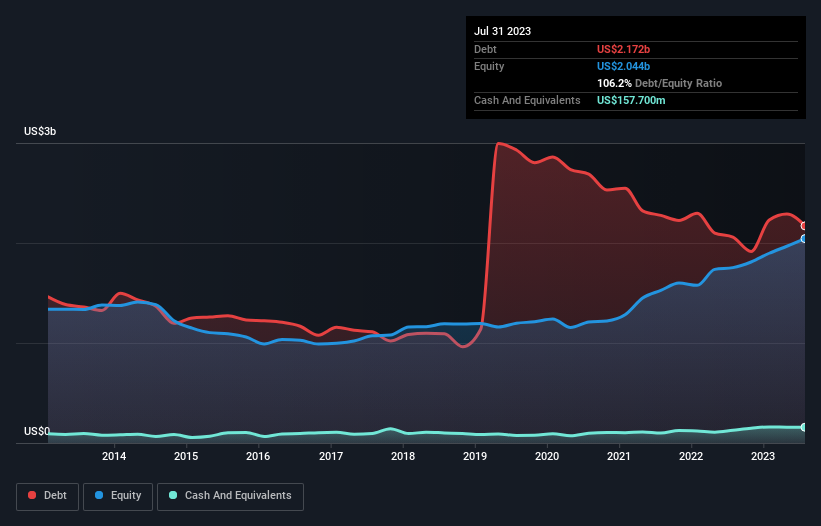Screen dimensions: 821x526
Task: Click the blue Equity endpoint marker
Action: [804, 239]
